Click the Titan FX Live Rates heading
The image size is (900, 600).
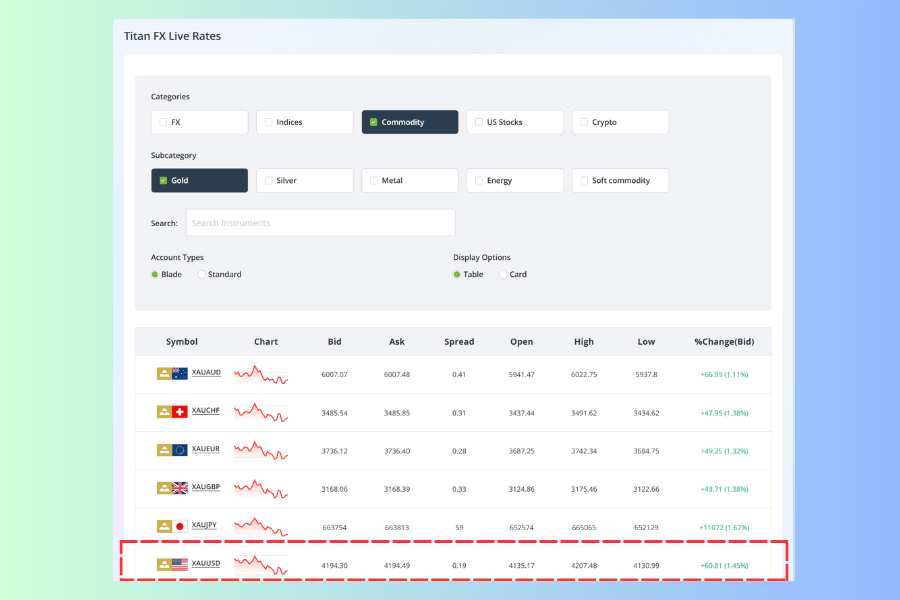tap(172, 36)
